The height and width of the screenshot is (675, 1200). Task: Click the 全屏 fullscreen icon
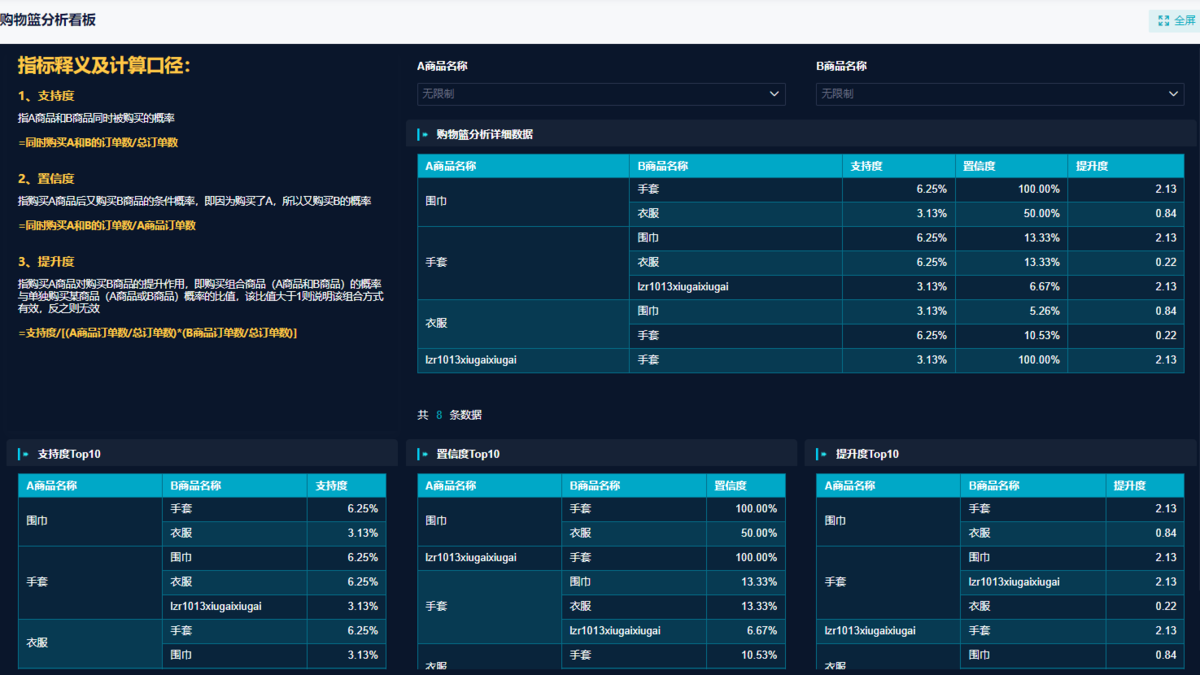(x=1163, y=20)
